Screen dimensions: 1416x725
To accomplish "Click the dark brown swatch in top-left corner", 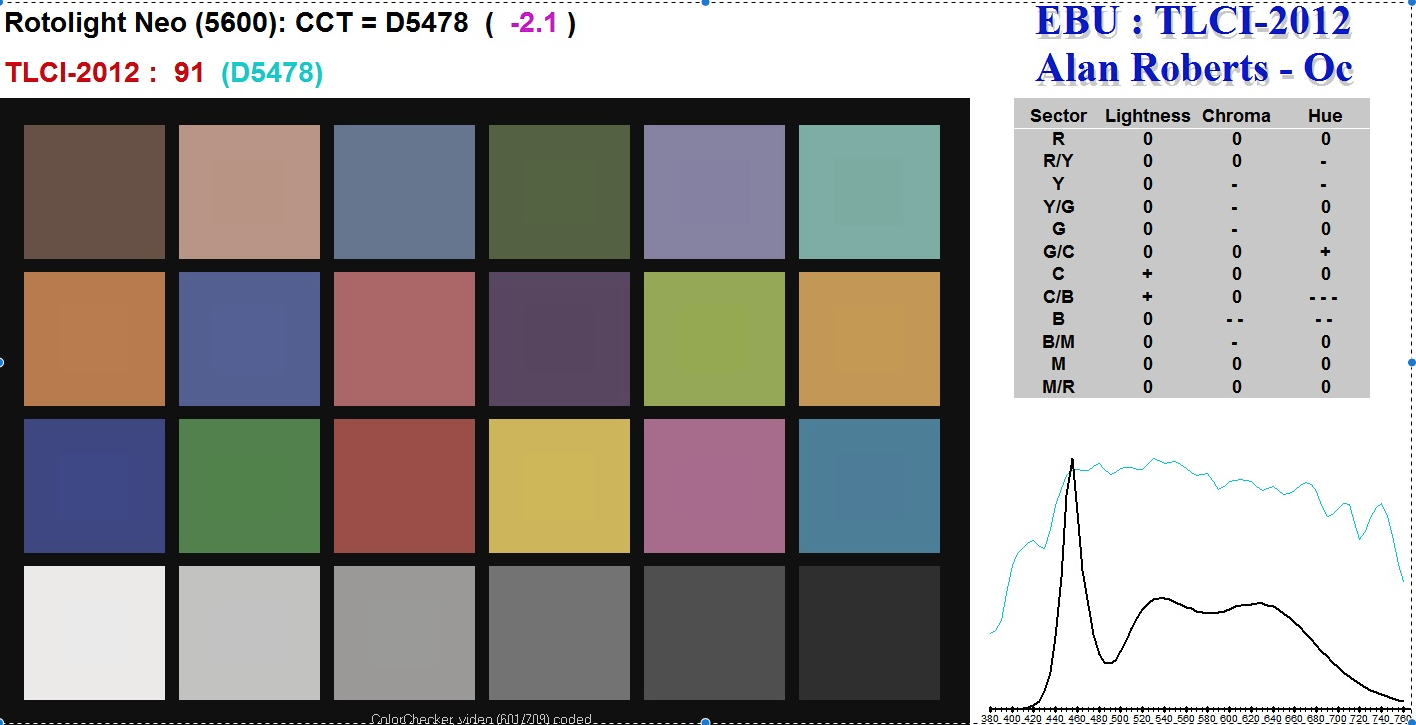I will (94, 191).
